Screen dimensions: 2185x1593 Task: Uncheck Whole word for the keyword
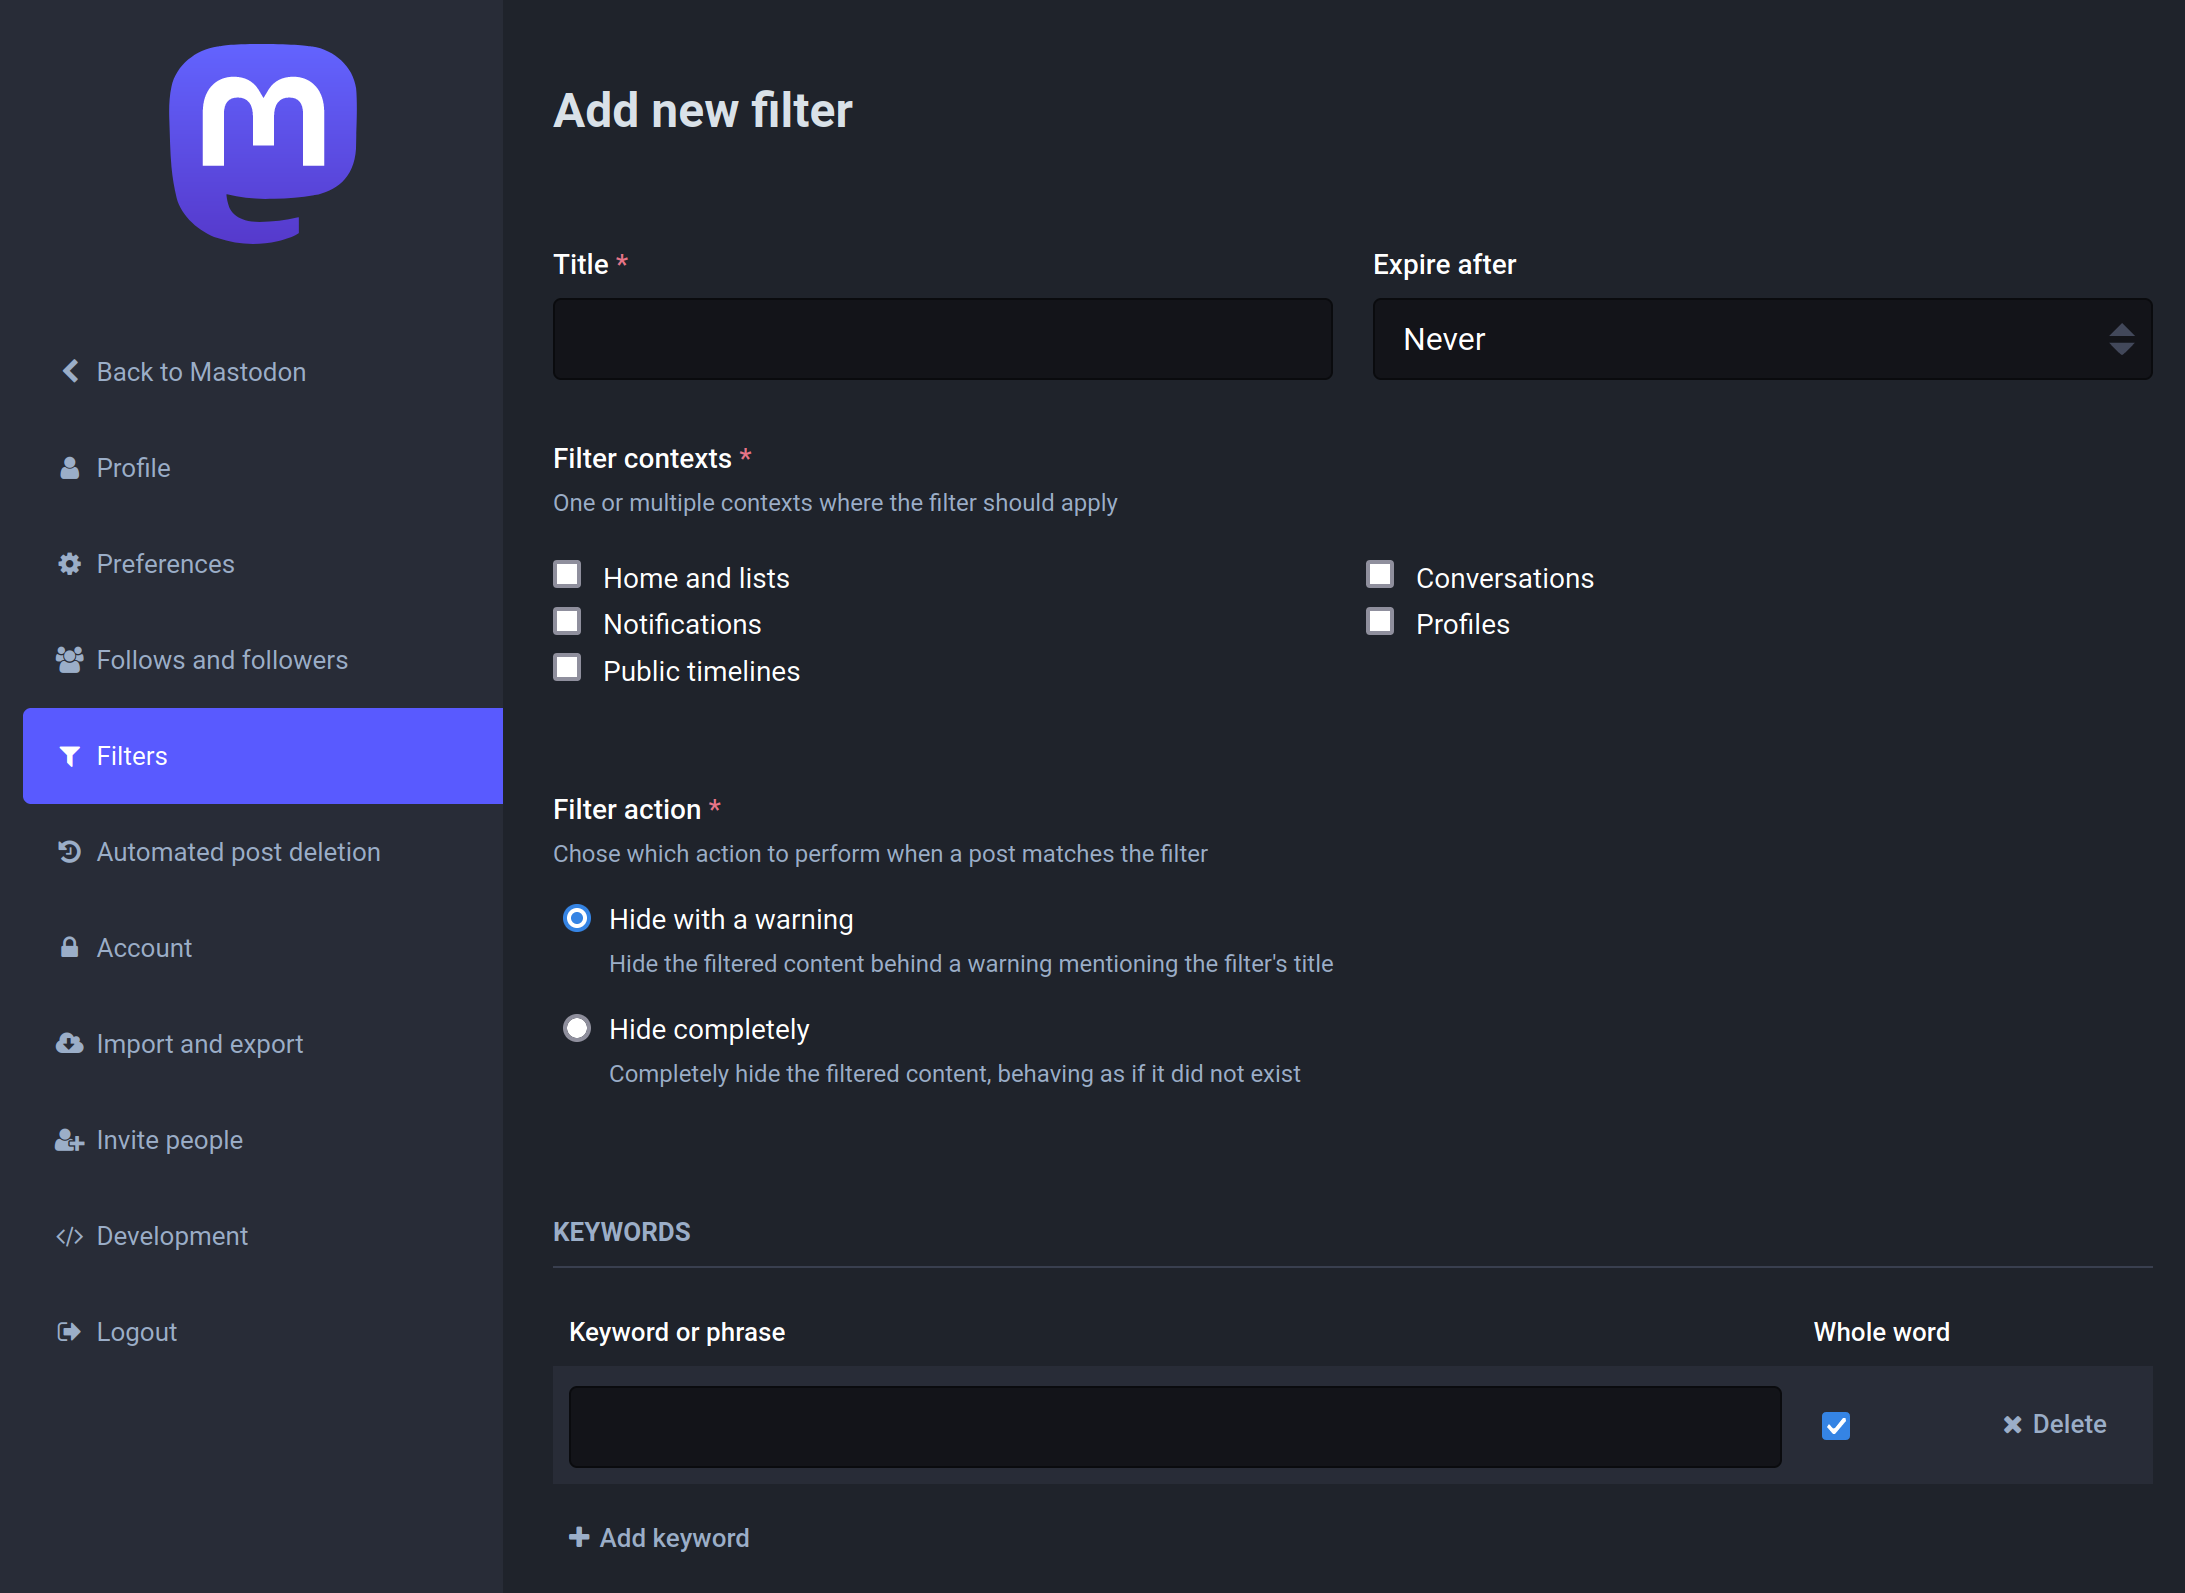1836,1426
